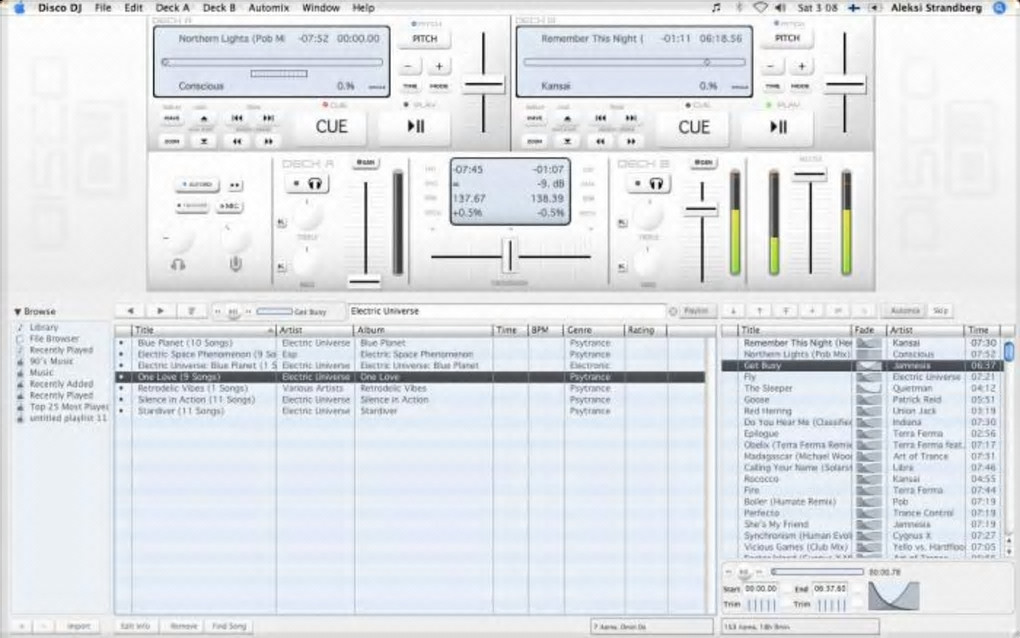This screenshot has height=638, width=1020.
Task: Toggle Deck A TIME display mode
Action: (410, 86)
